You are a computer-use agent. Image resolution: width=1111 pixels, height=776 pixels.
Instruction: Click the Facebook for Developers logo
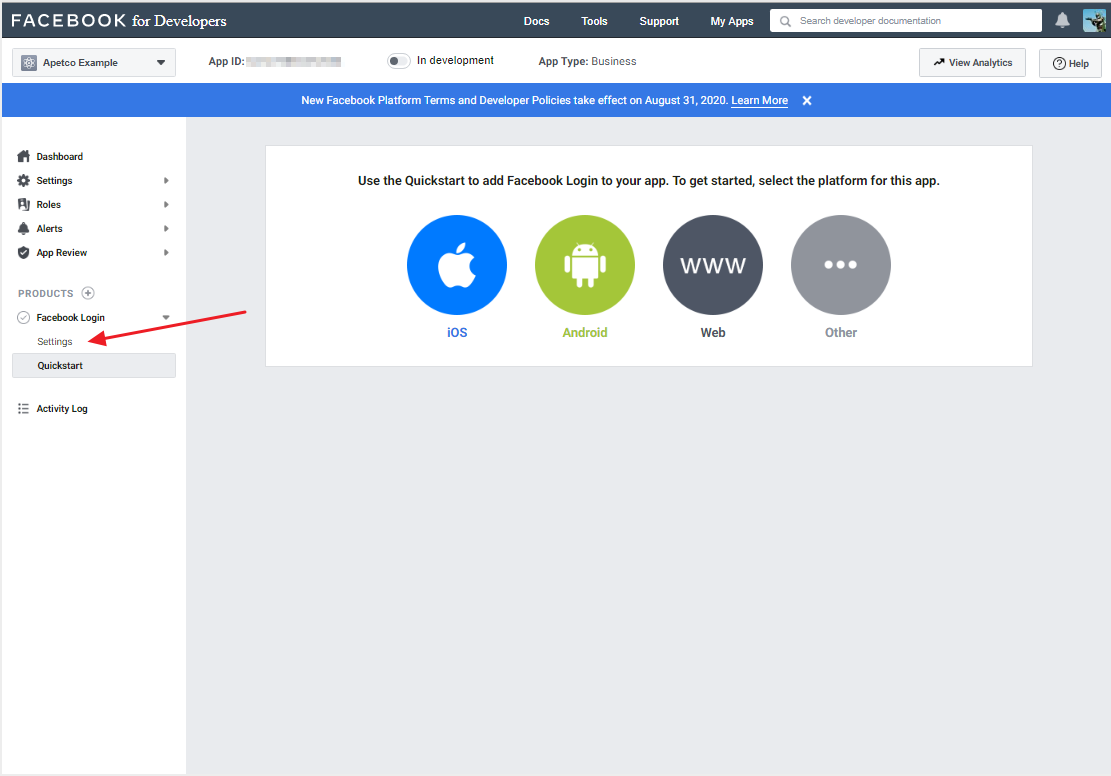(x=119, y=21)
